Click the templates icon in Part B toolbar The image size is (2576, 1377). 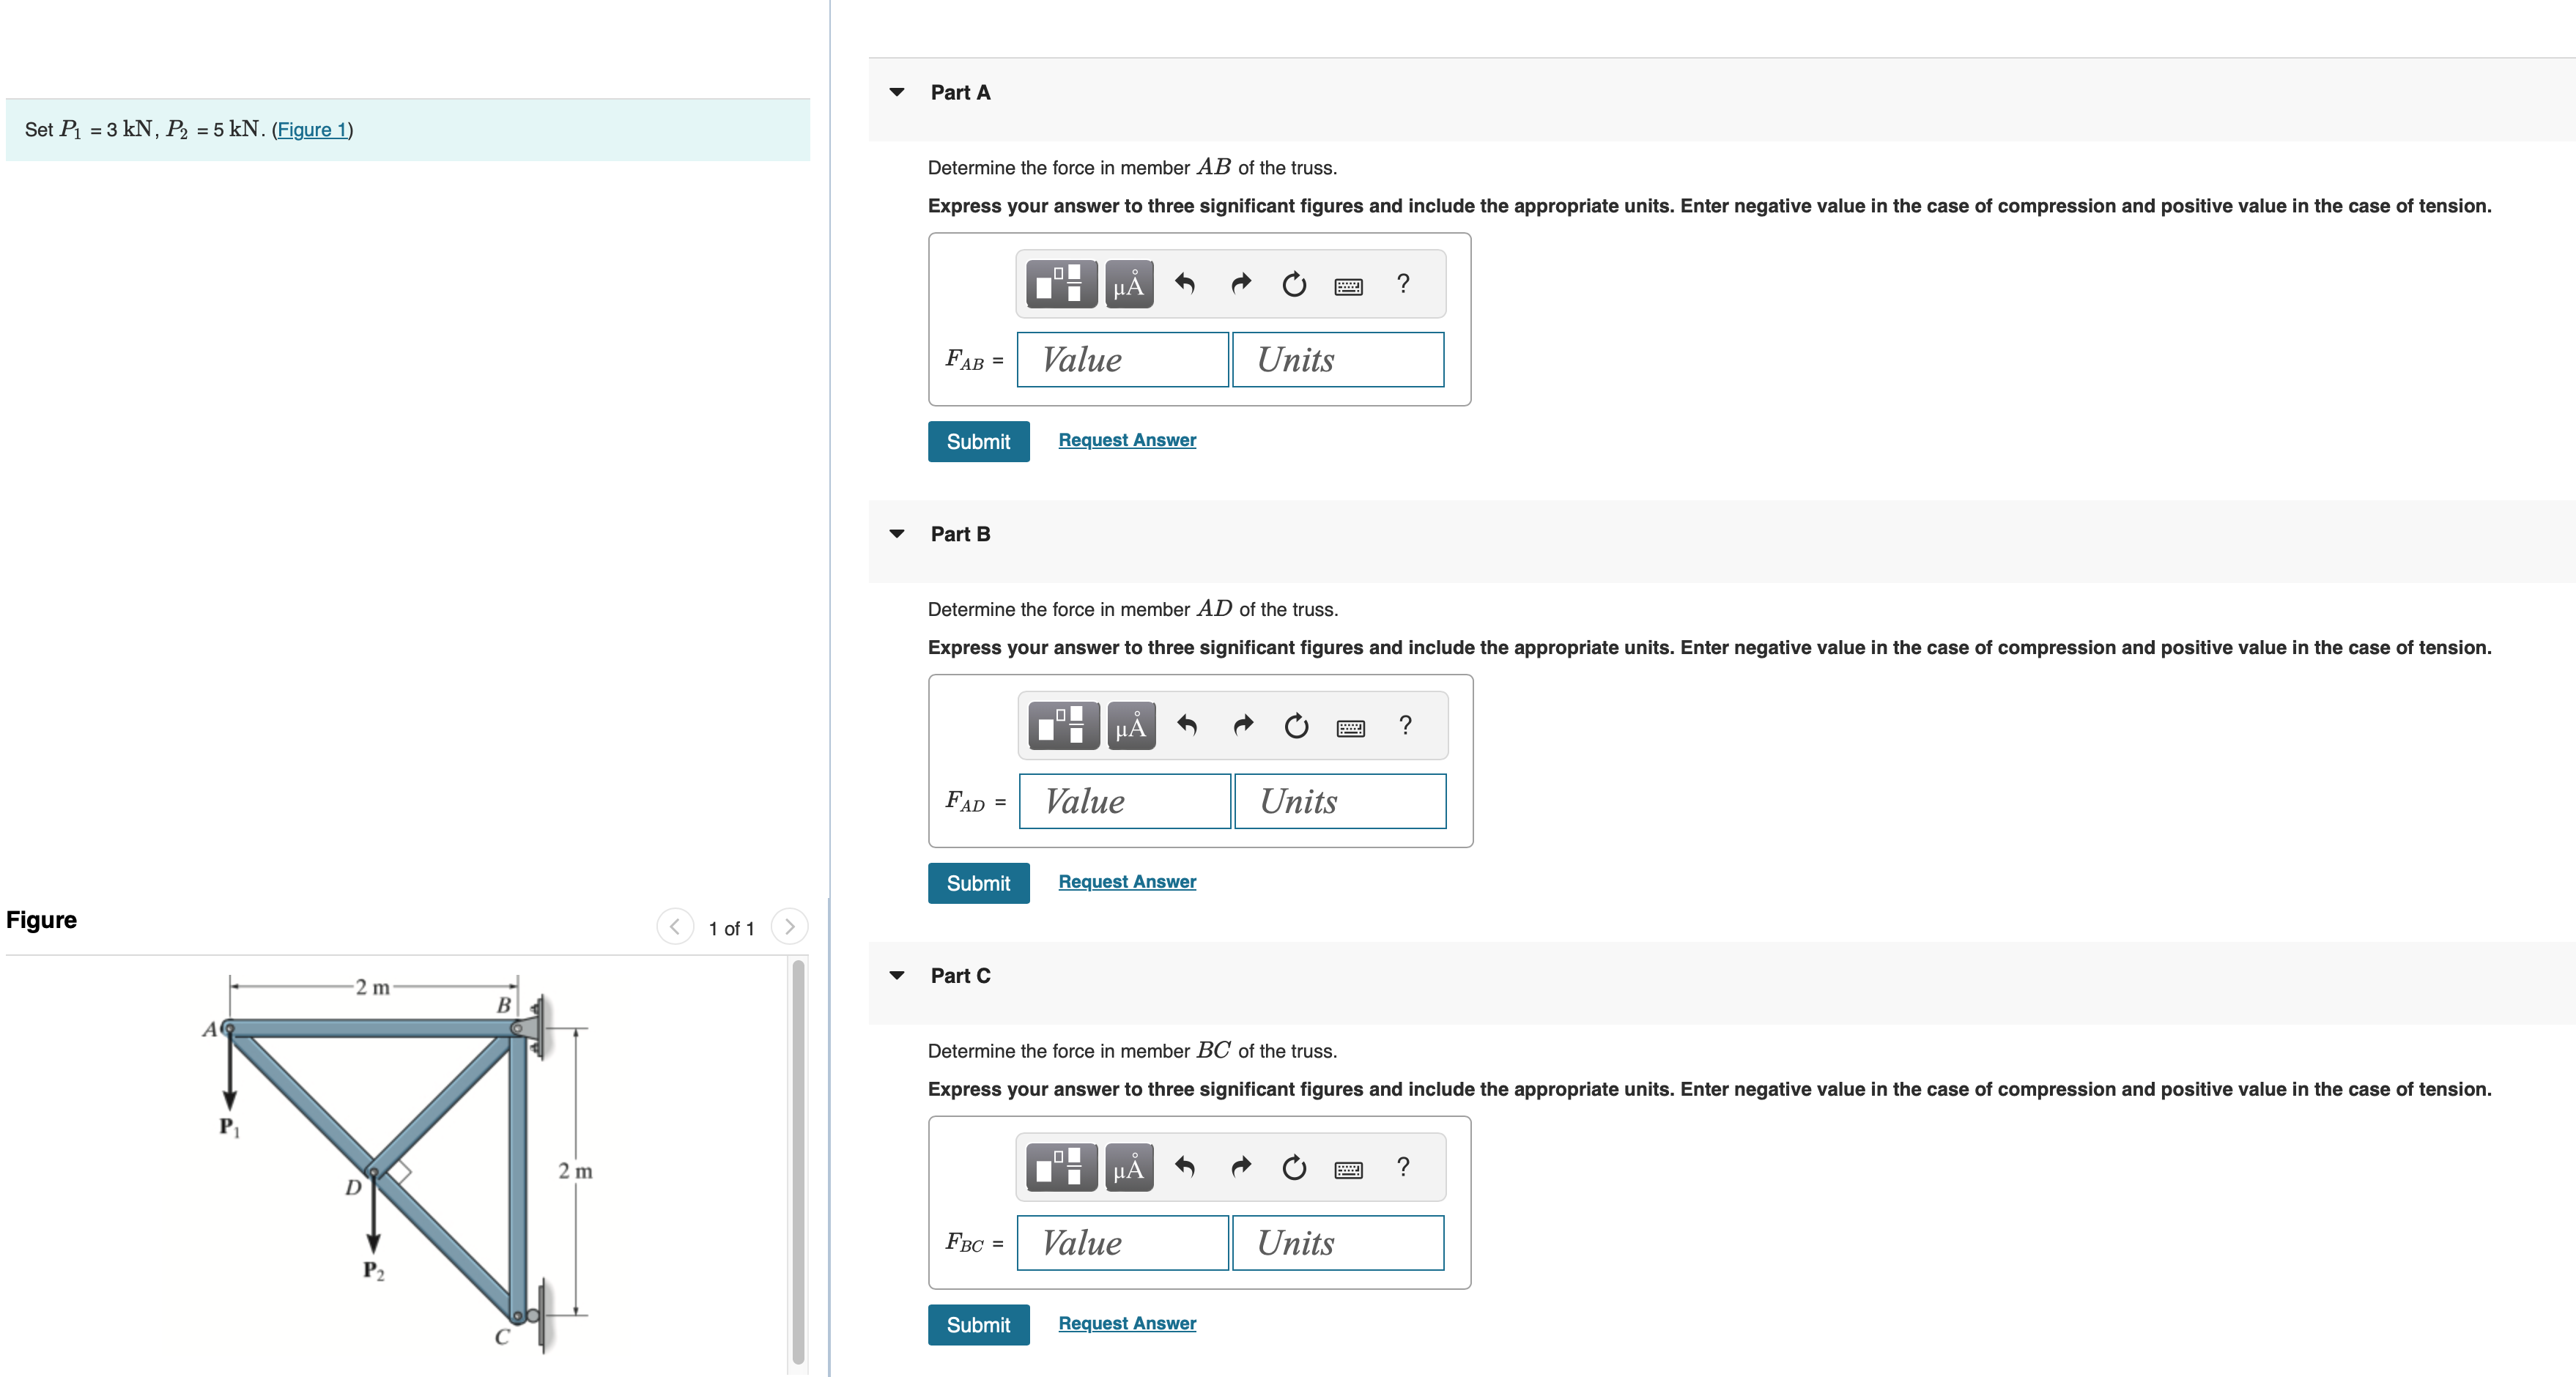[x=1063, y=726]
